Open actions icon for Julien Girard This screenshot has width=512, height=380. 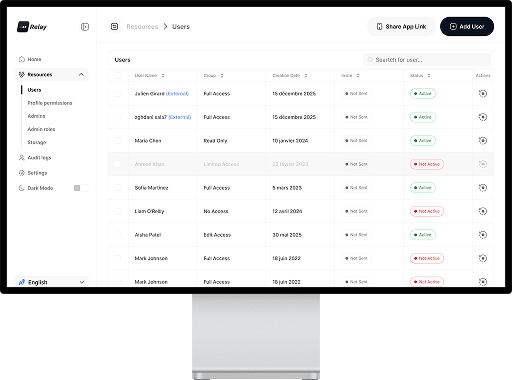coord(483,94)
